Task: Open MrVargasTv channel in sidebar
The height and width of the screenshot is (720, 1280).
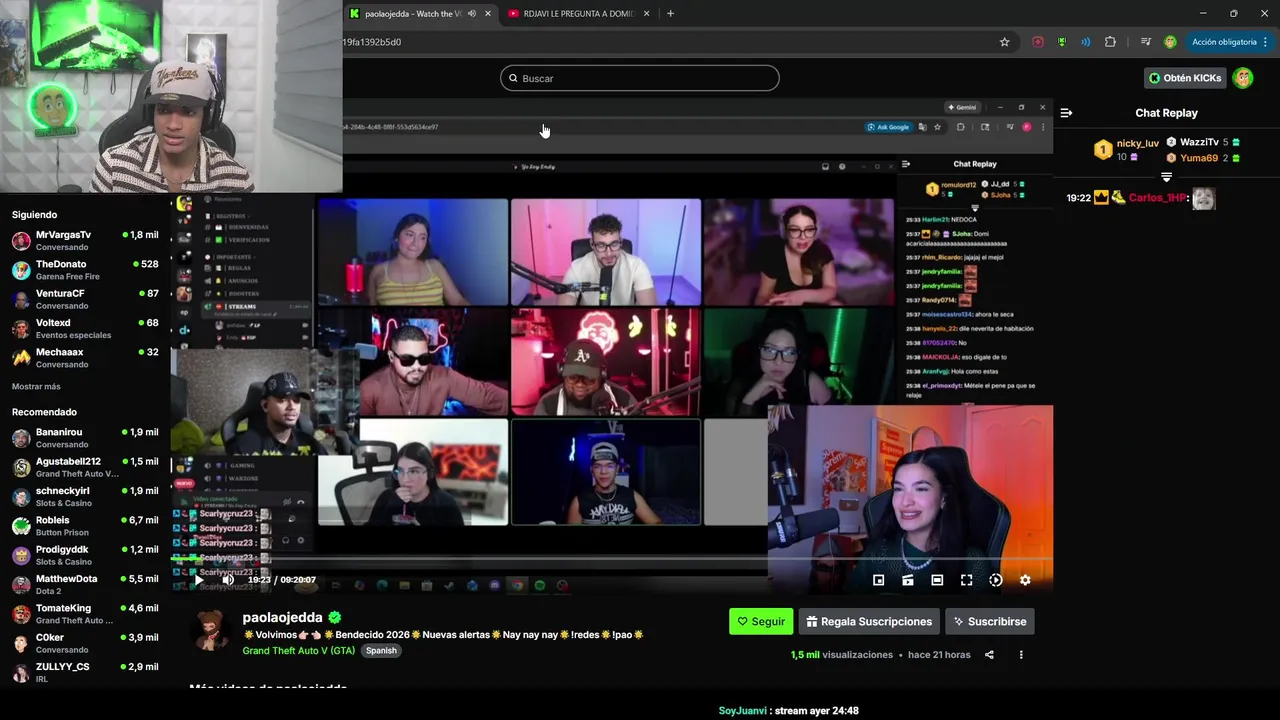Action: point(85,241)
